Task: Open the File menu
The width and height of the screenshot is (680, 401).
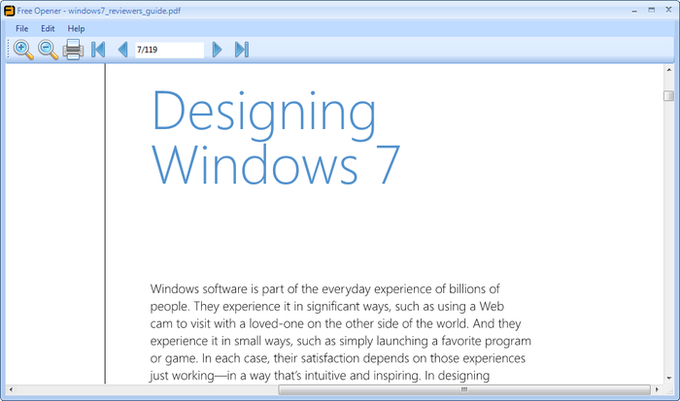Action: point(22,29)
